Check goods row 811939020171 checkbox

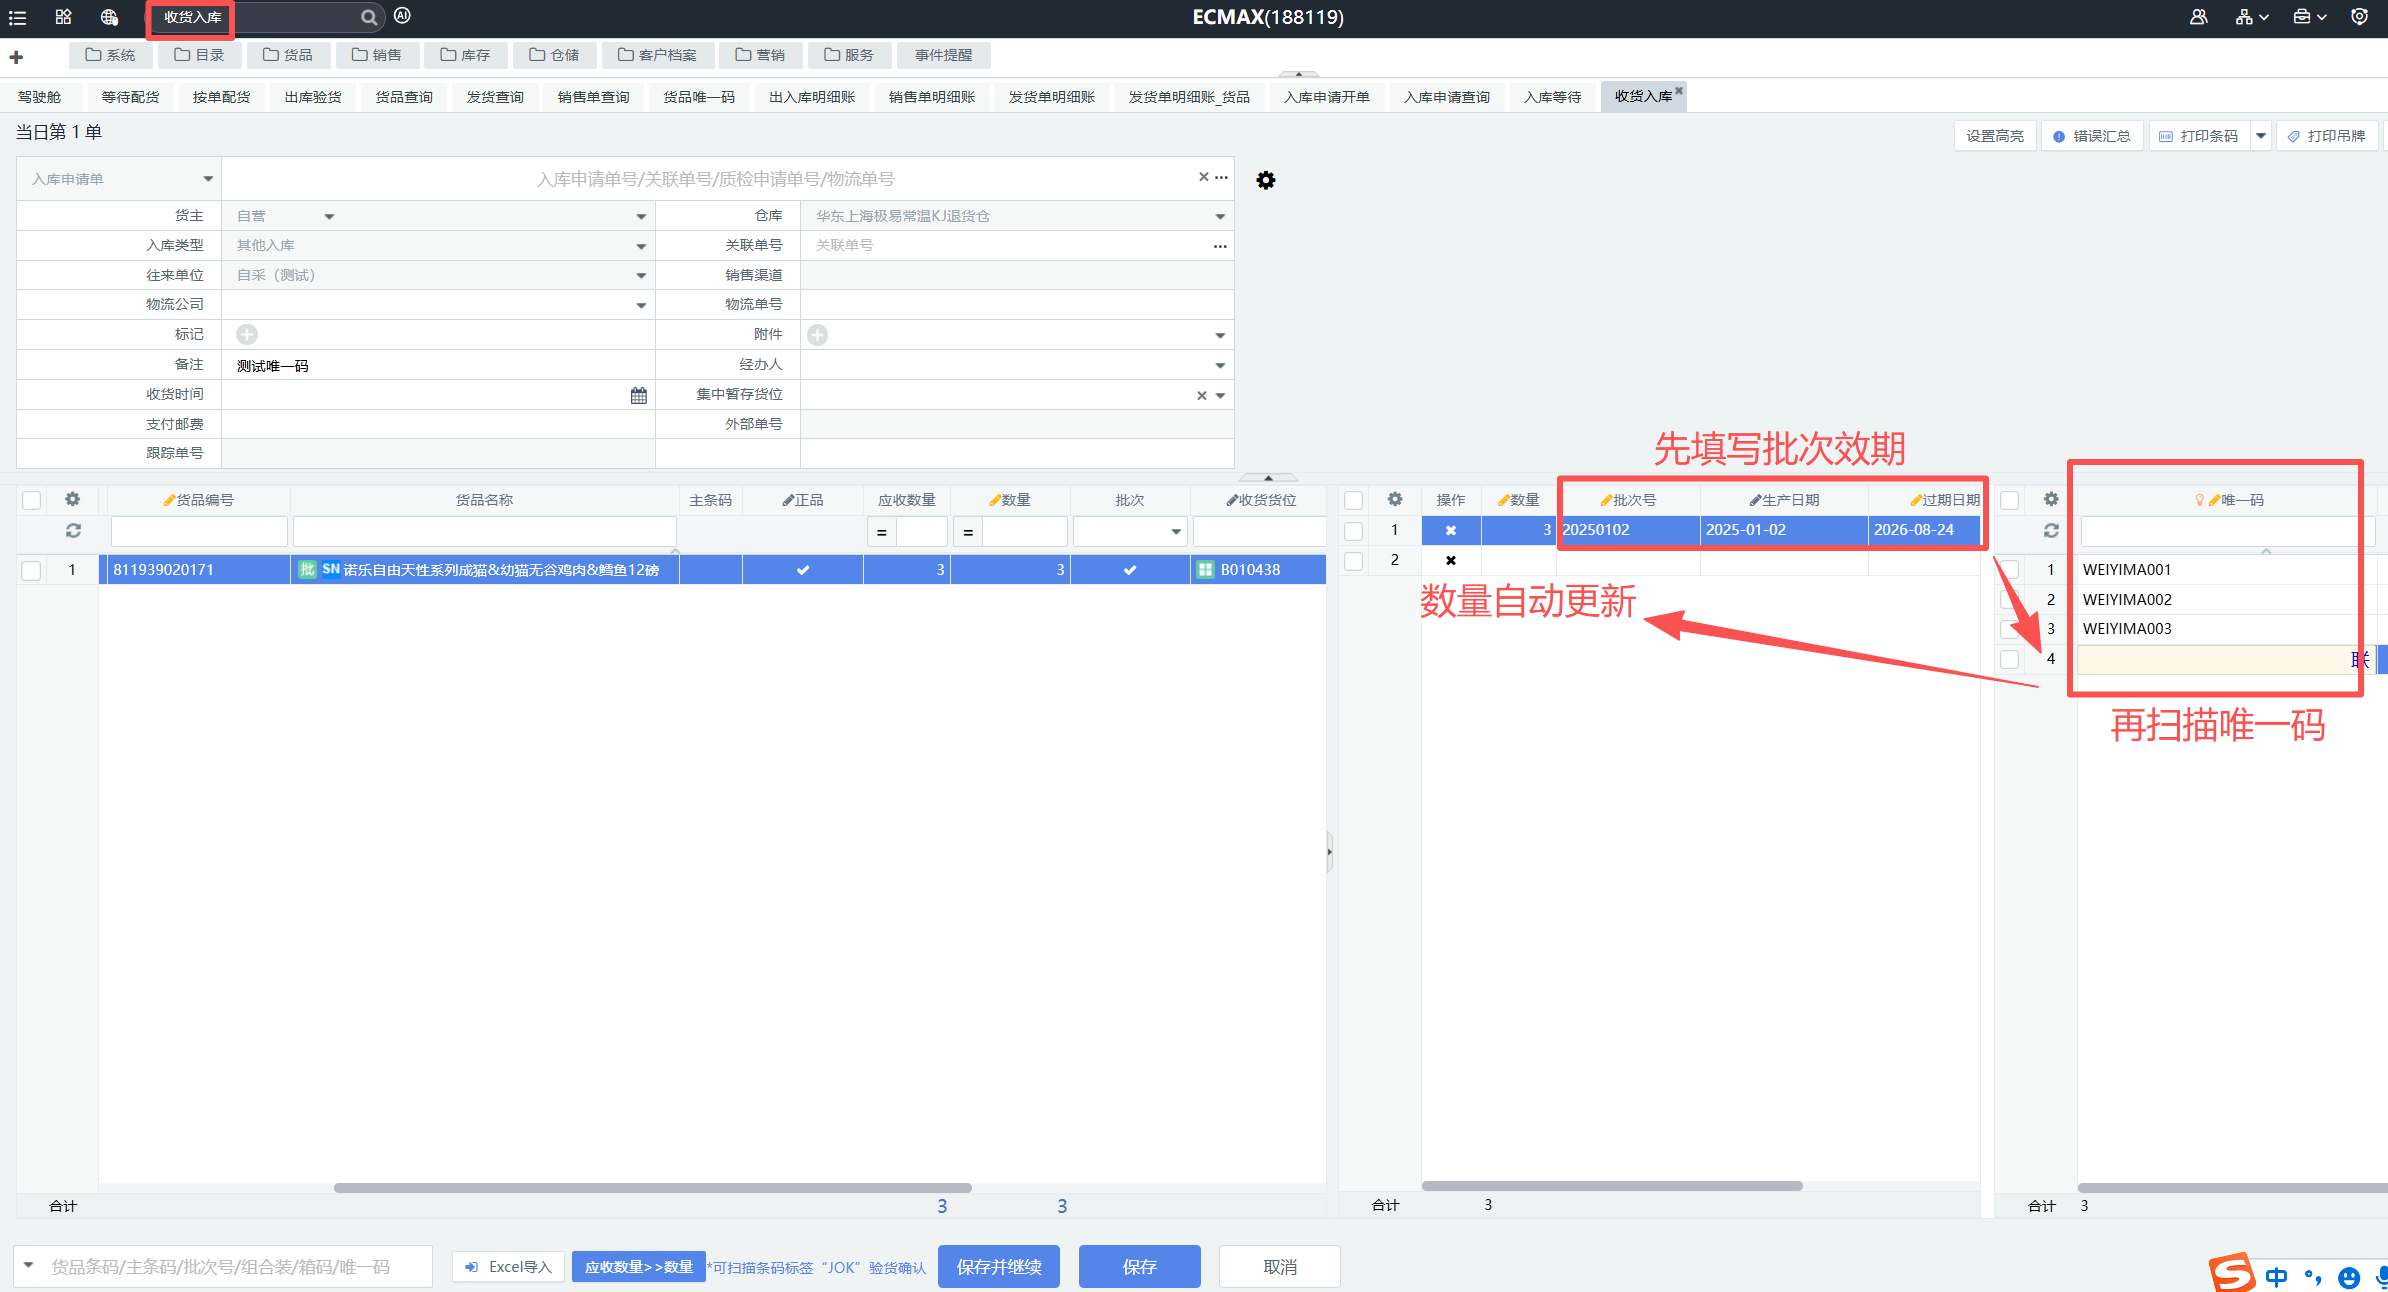coord(32,570)
